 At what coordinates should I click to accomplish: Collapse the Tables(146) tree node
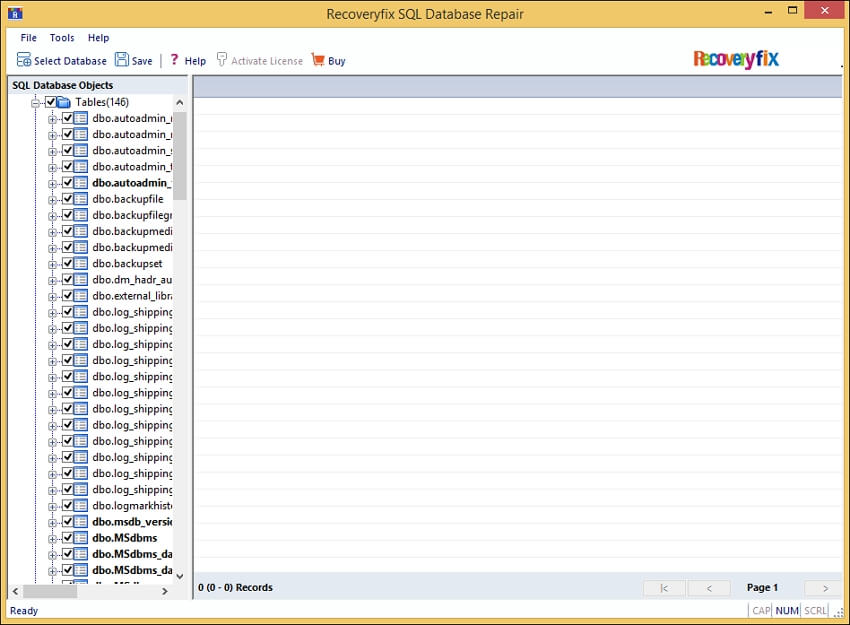[36, 103]
